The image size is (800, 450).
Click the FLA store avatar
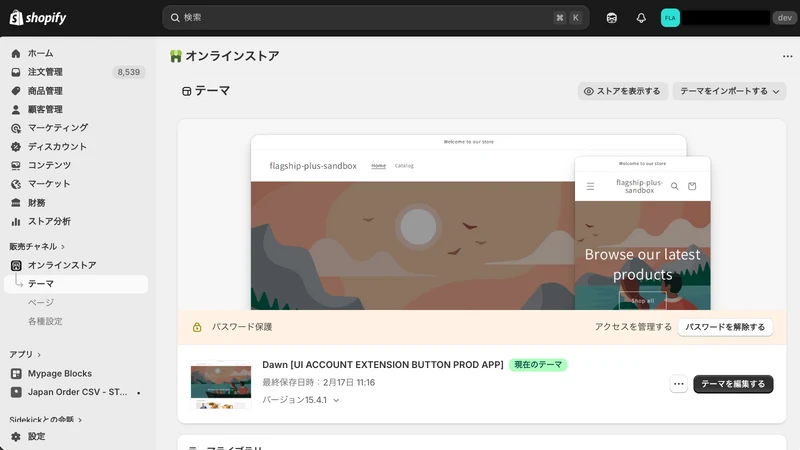pyautogui.click(x=670, y=18)
